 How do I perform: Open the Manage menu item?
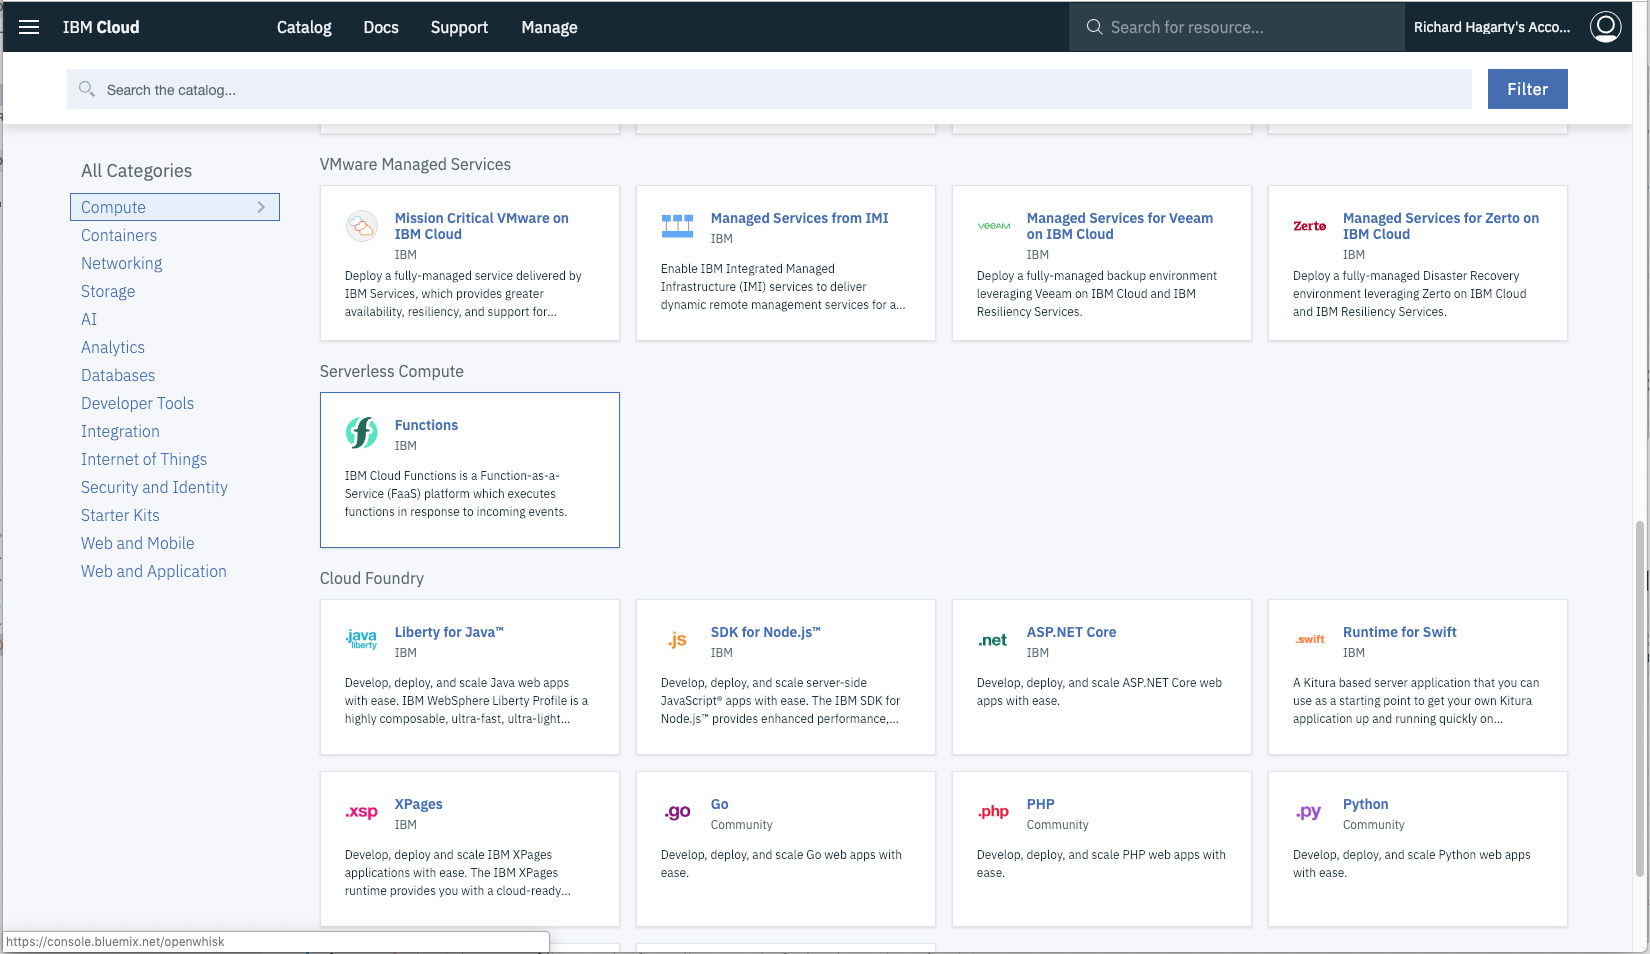(549, 27)
